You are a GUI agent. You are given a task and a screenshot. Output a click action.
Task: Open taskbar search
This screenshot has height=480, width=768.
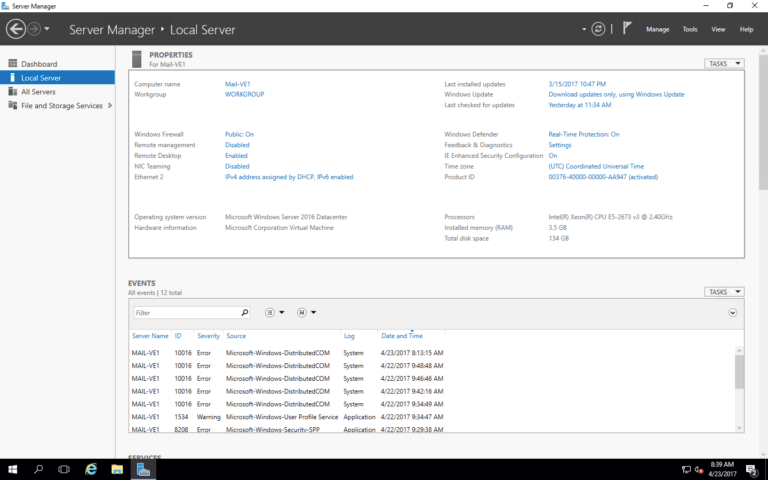tap(38, 469)
